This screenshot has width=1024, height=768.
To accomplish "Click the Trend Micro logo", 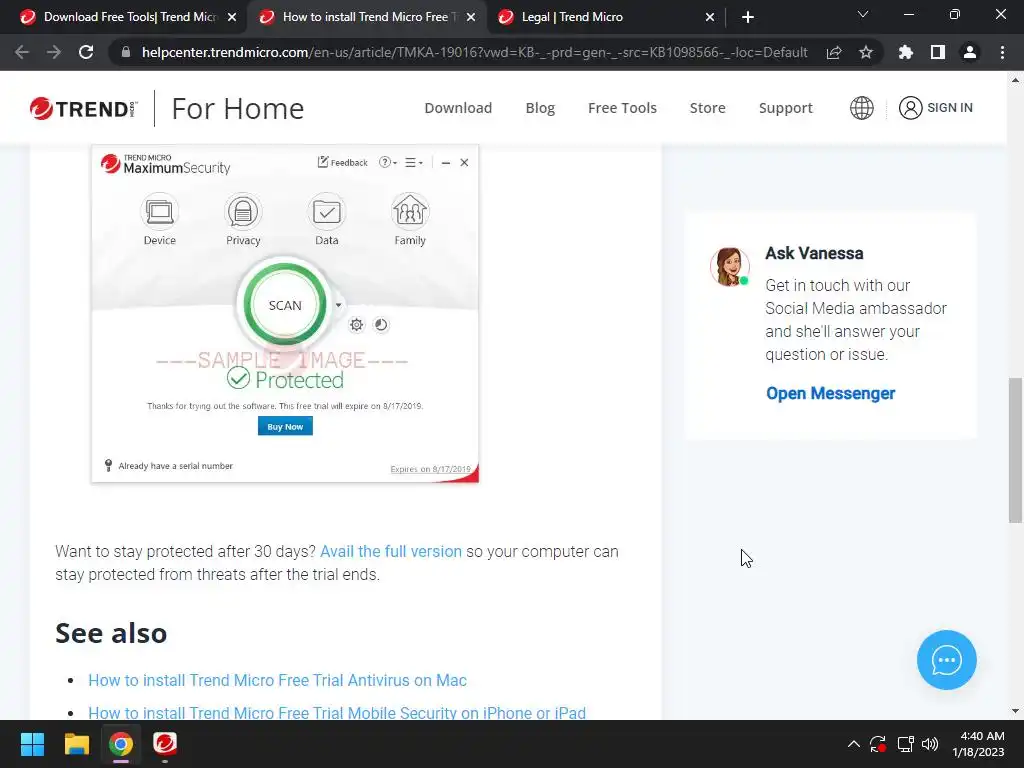I will (84, 108).
